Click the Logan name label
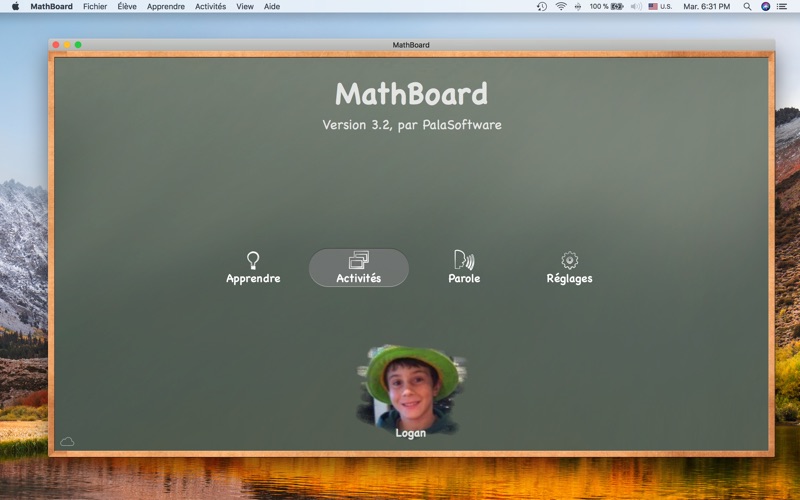The height and width of the screenshot is (500, 800). click(x=411, y=433)
